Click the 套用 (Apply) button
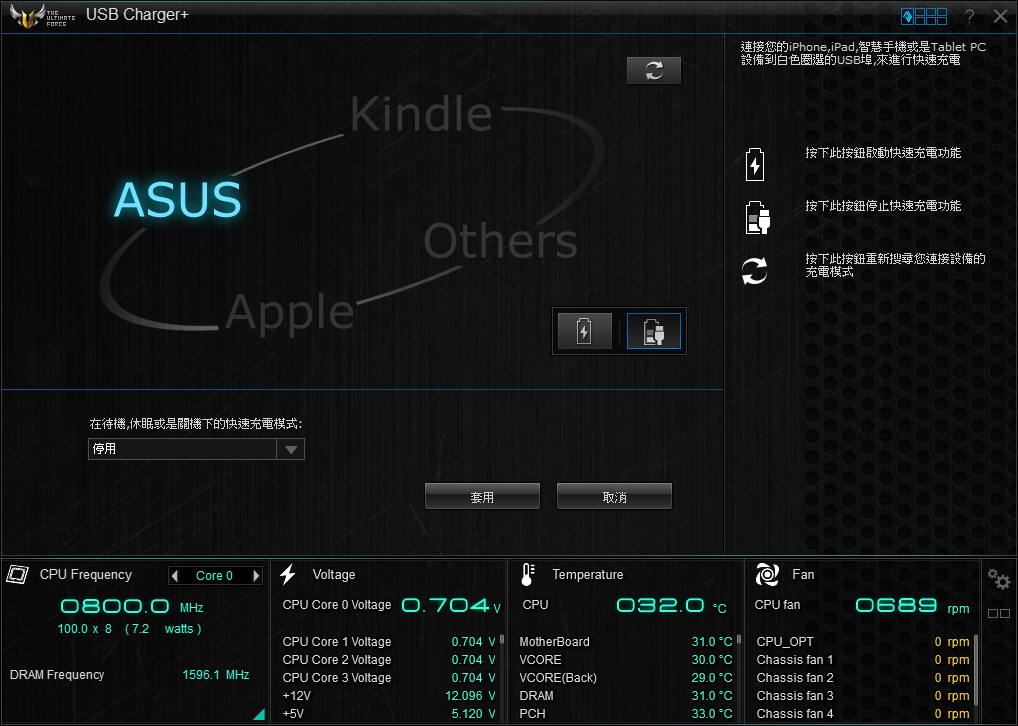1018x726 pixels. 482,497
